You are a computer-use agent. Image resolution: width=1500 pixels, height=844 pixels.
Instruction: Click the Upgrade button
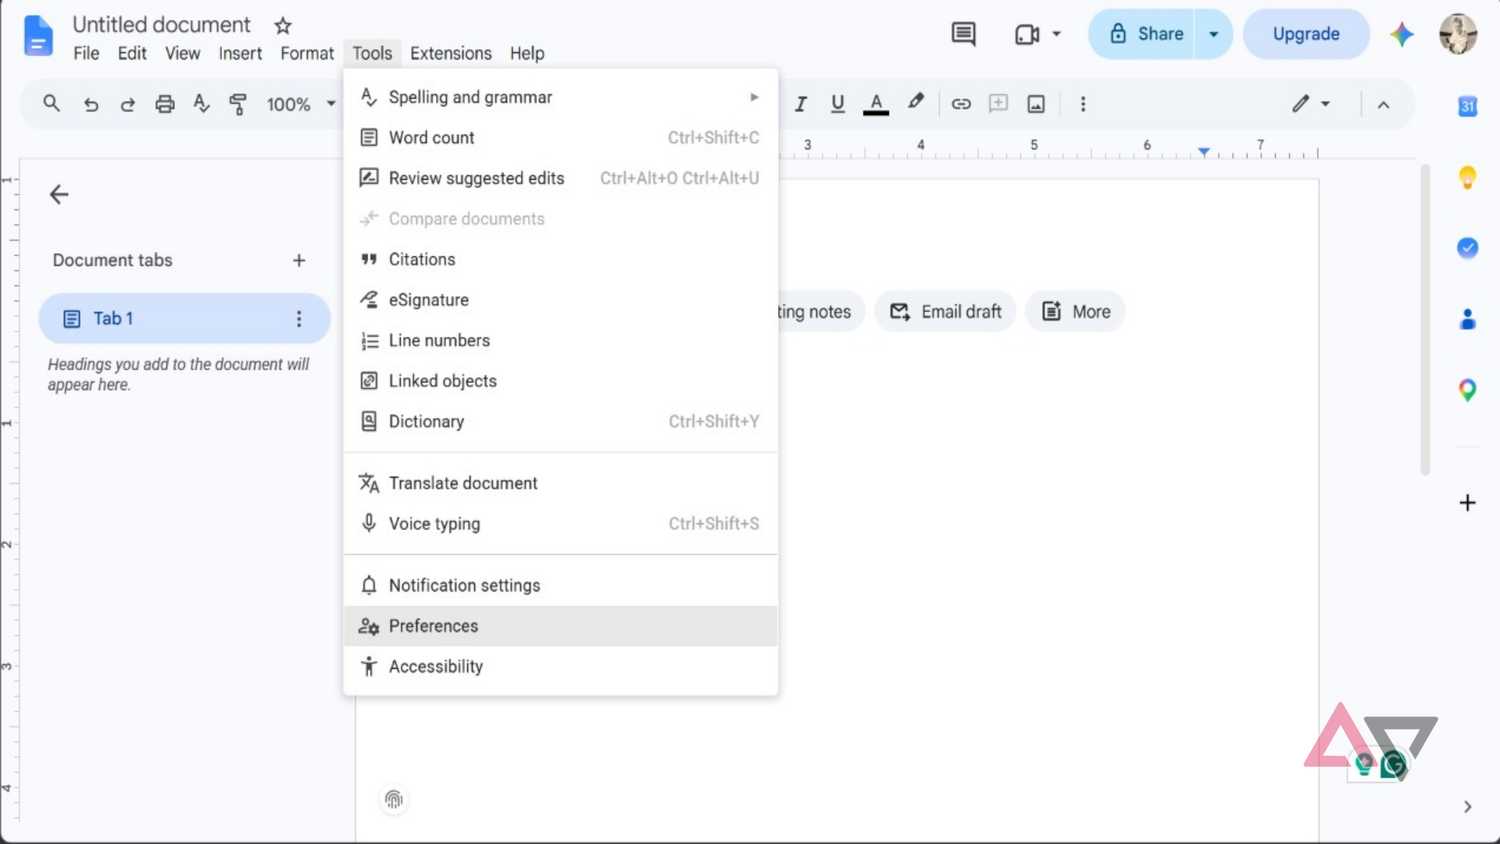[x=1306, y=34]
